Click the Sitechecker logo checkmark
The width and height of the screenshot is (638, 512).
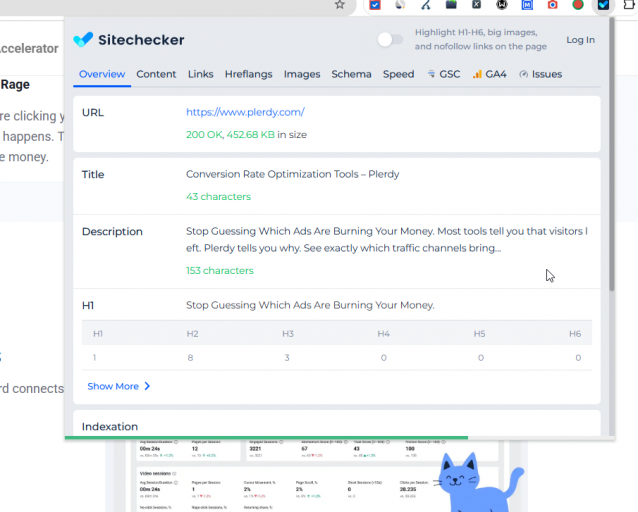(x=83, y=39)
